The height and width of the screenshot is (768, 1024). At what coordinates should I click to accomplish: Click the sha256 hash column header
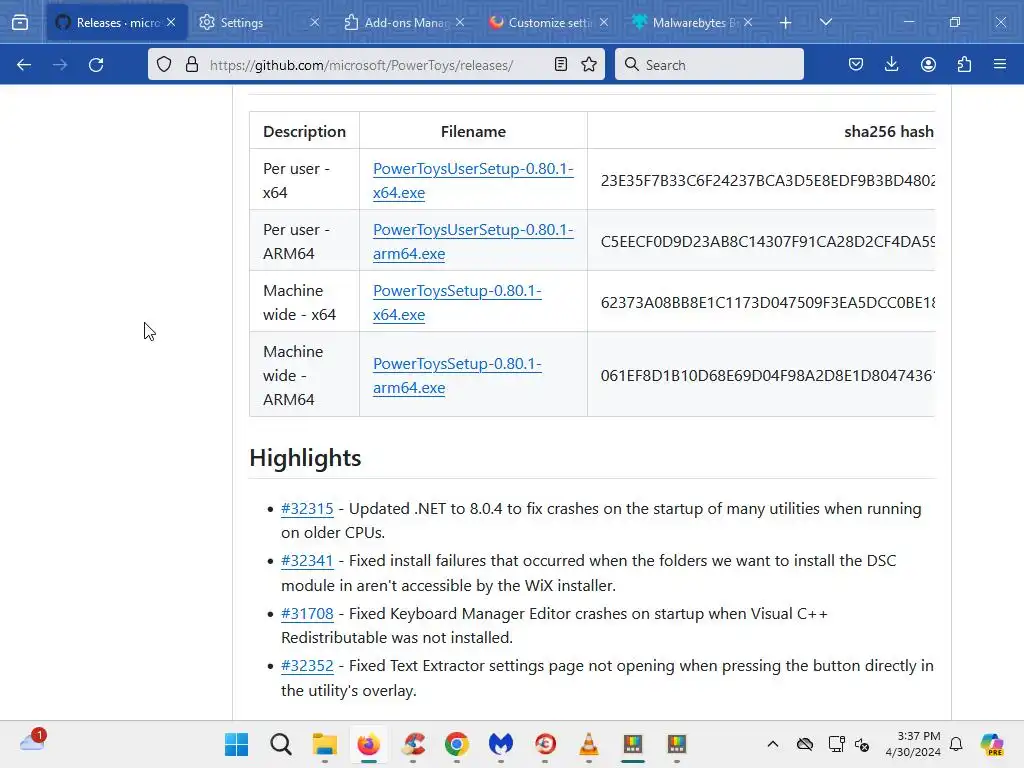click(x=889, y=131)
